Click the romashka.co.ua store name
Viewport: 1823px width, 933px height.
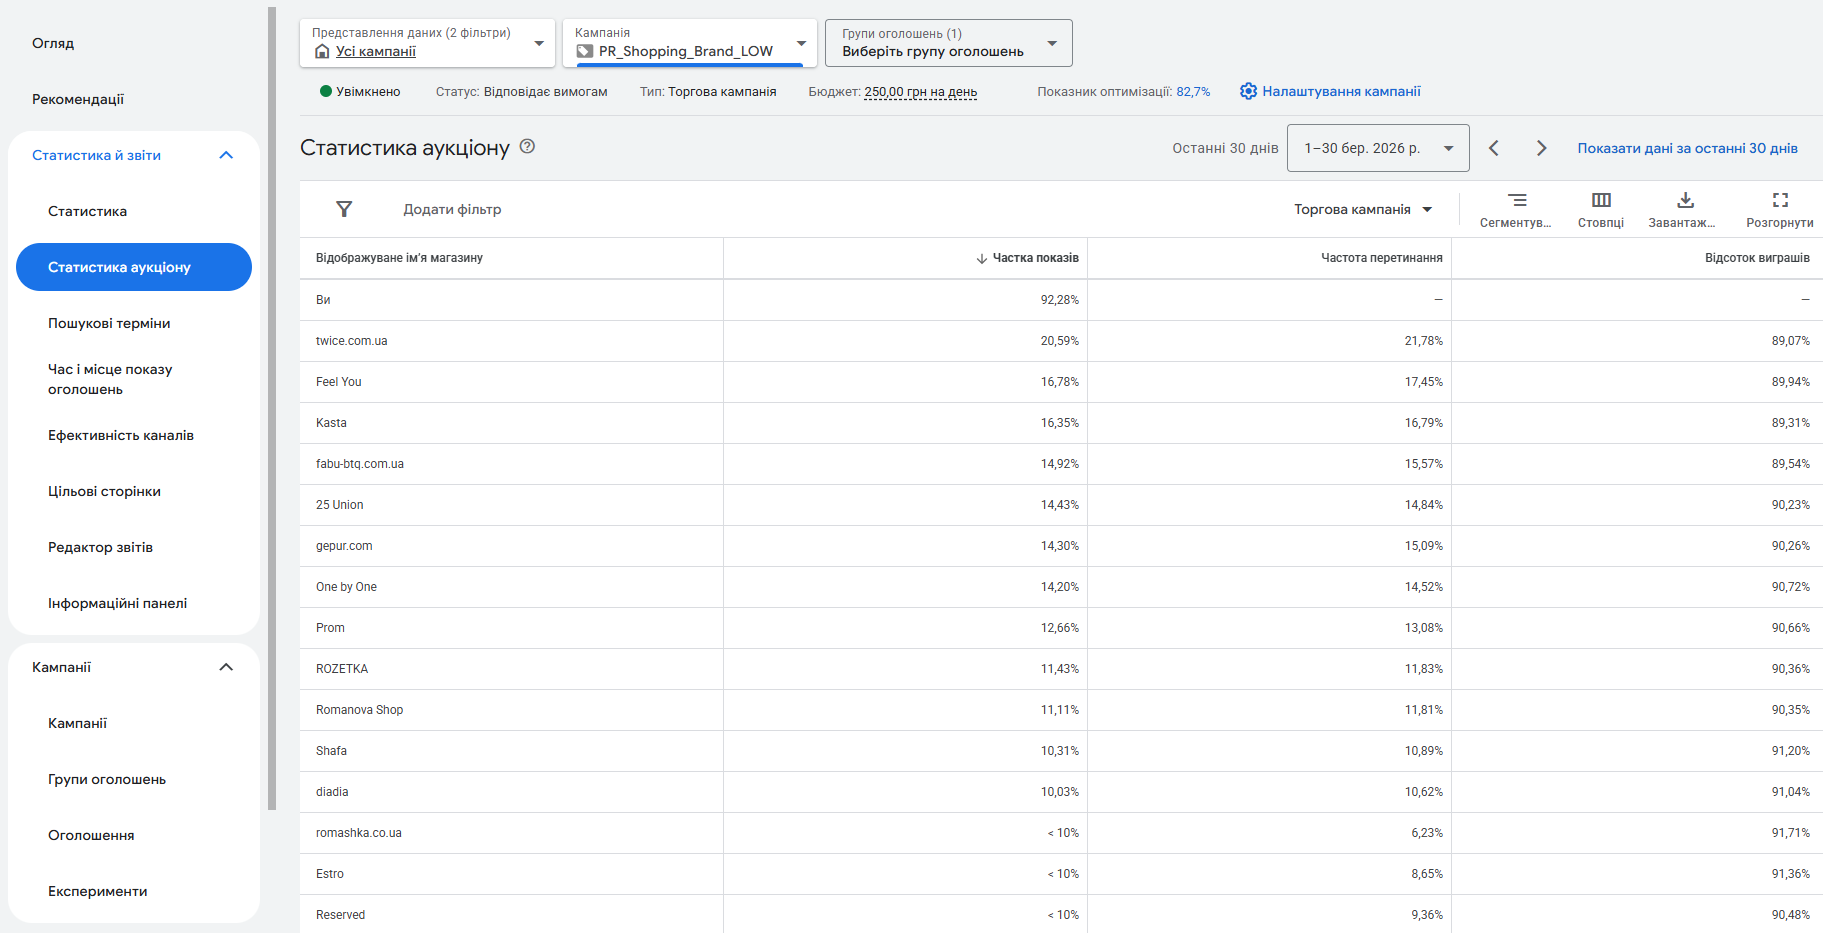tap(359, 833)
